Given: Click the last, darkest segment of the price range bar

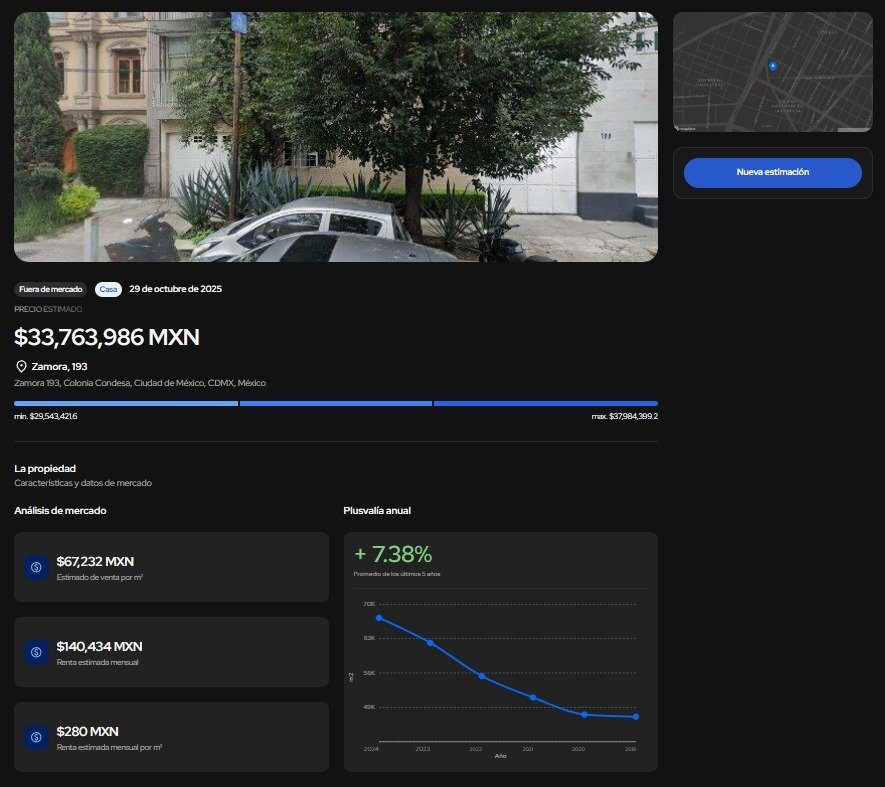Looking at the screenshot, I should [x=546, y=403].
